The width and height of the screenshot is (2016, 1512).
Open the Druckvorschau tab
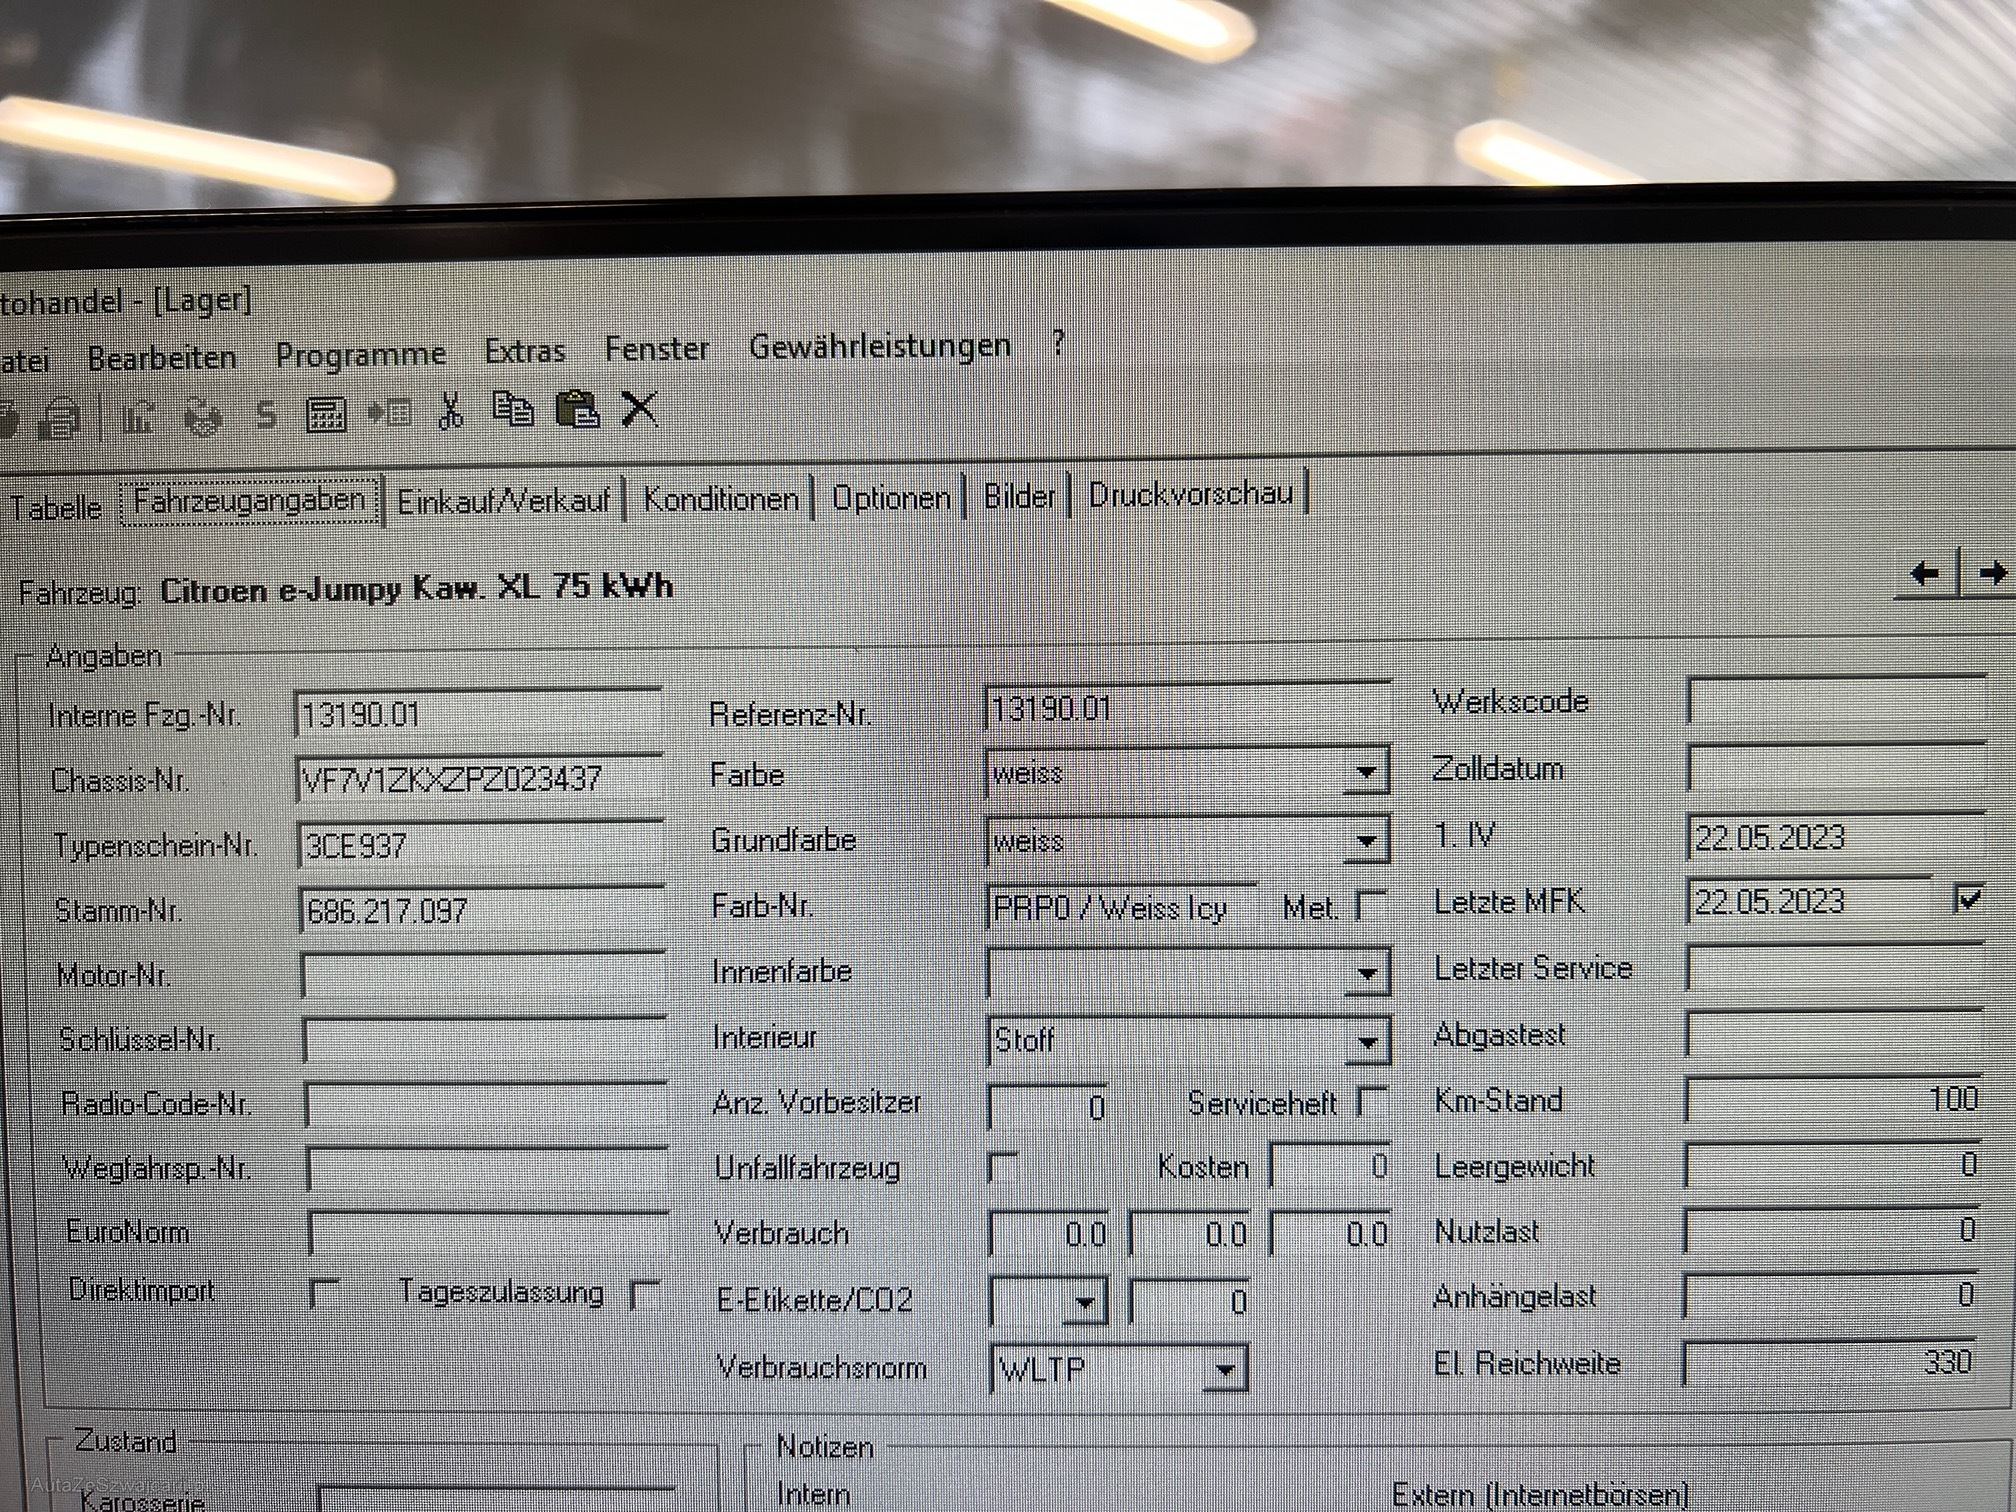pyautogui.click(x=1191, y=494)
